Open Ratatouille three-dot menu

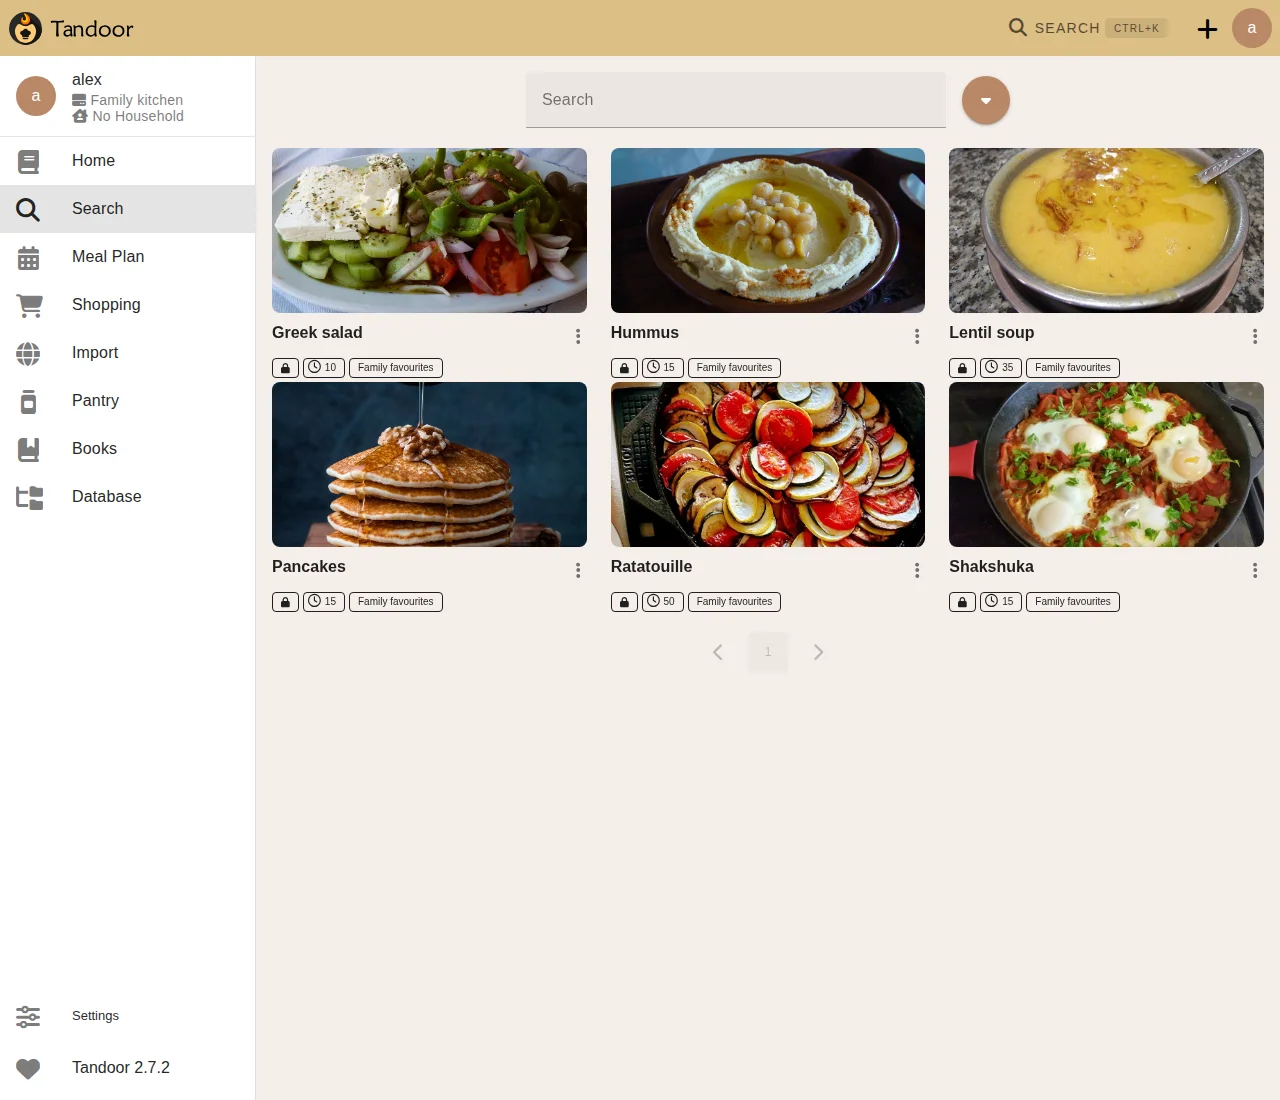[x=917, y=571]
